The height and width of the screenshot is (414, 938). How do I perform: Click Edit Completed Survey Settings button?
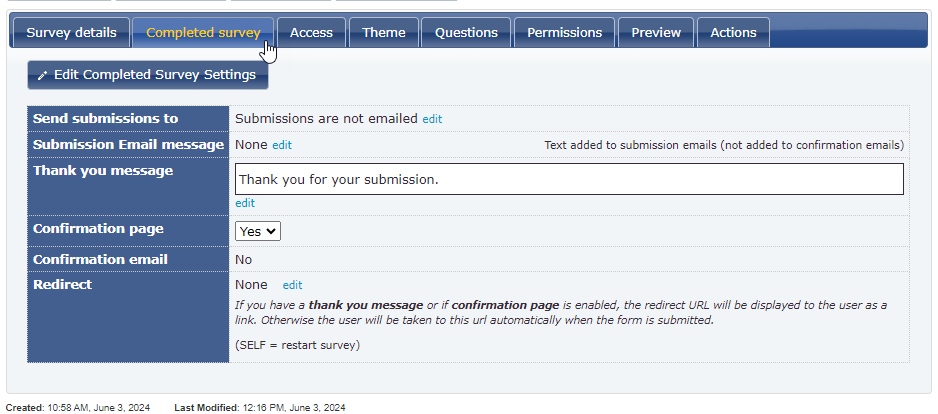point(148,75)
